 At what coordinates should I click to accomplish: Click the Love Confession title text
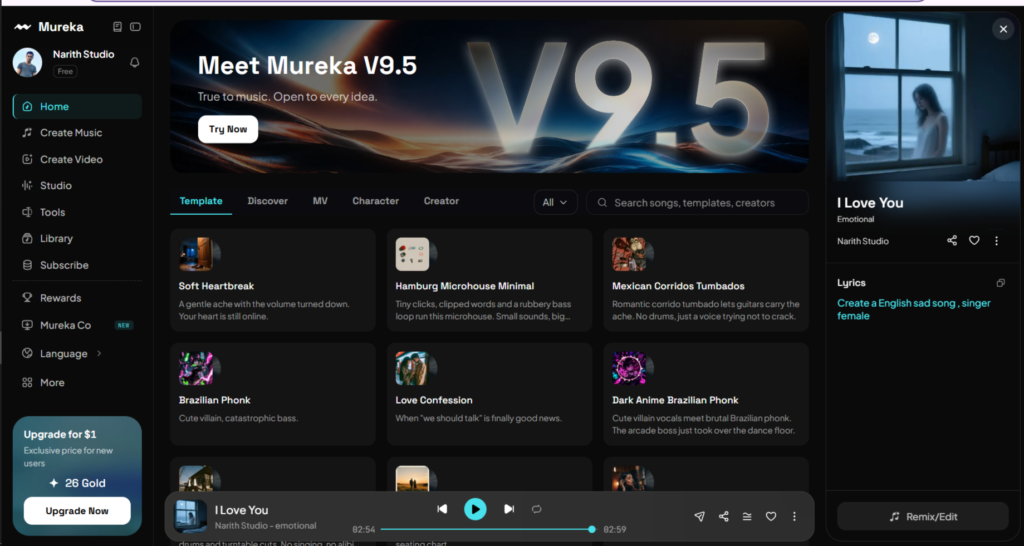[x=434, y=400]
